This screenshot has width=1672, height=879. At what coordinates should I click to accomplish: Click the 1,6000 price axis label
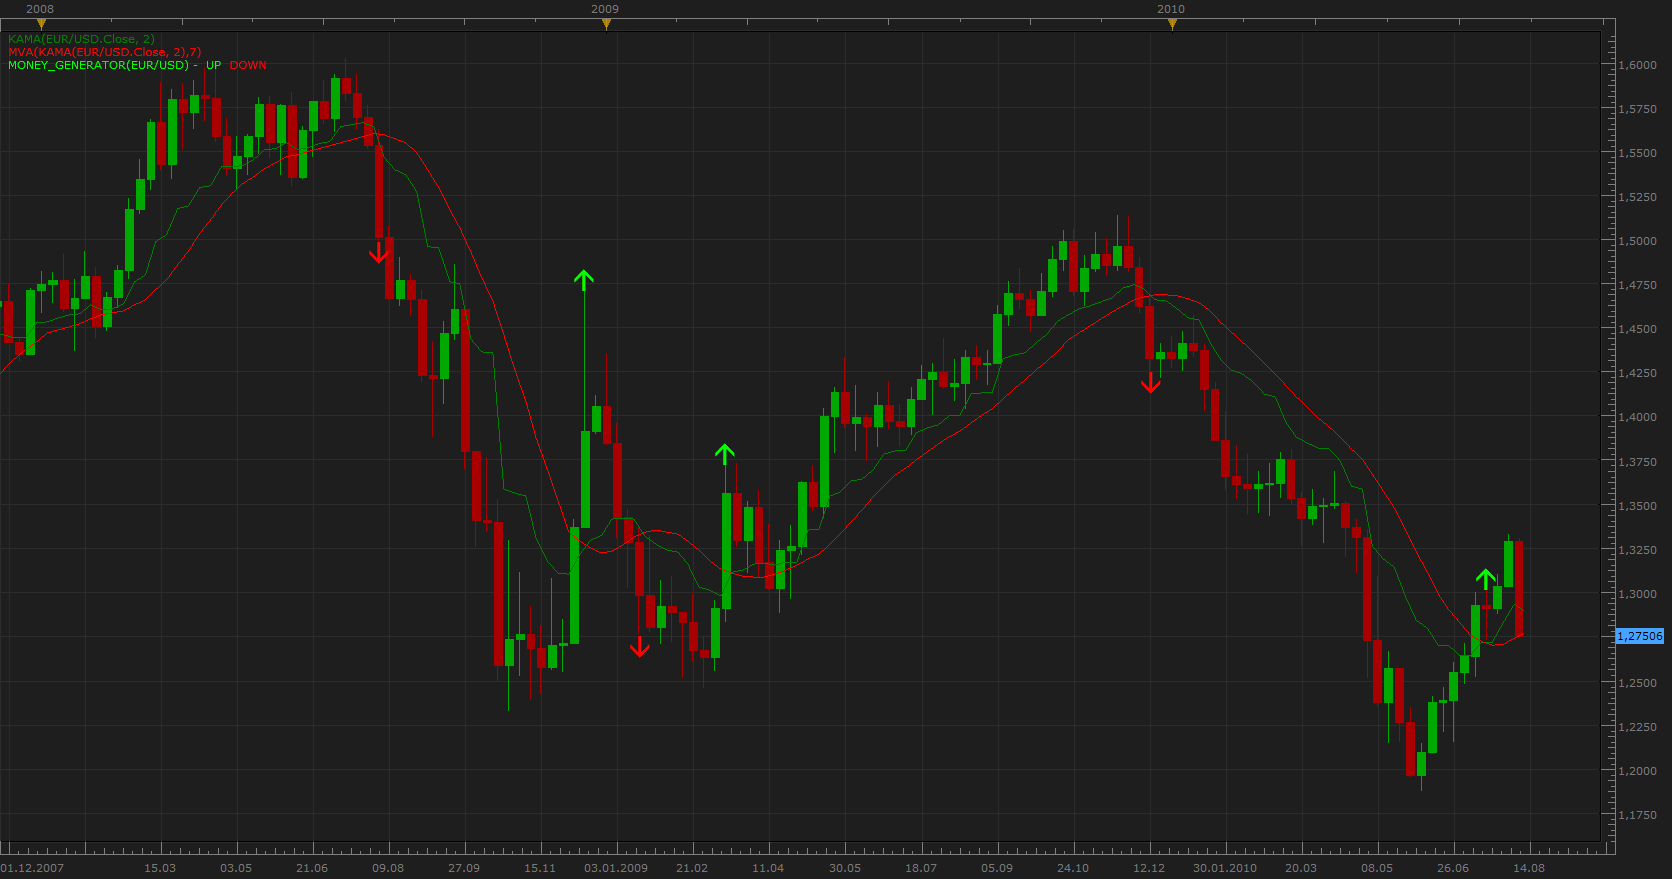[x=1637, y=65]
